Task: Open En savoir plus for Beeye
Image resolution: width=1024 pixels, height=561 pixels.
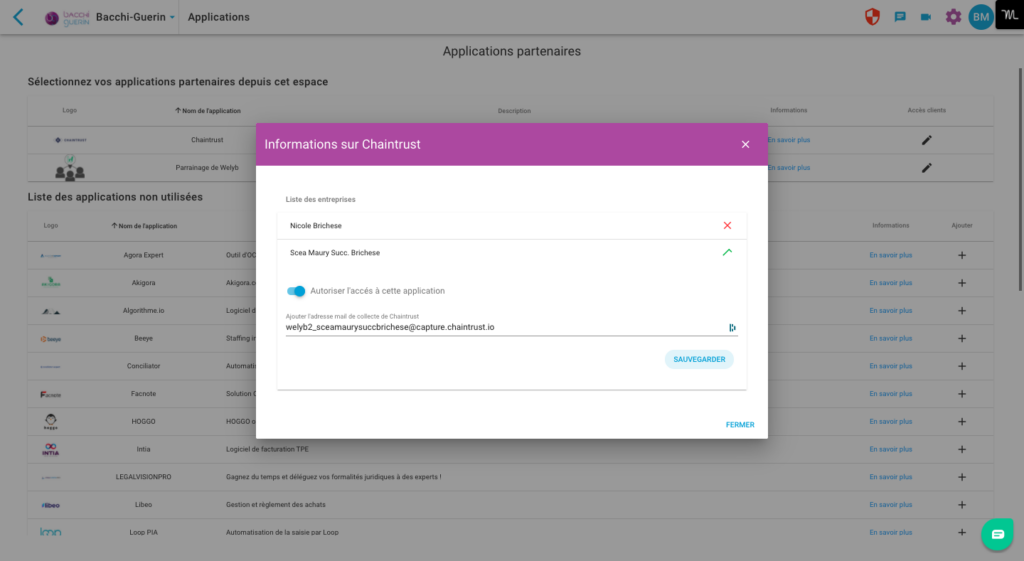Action: 890,338
